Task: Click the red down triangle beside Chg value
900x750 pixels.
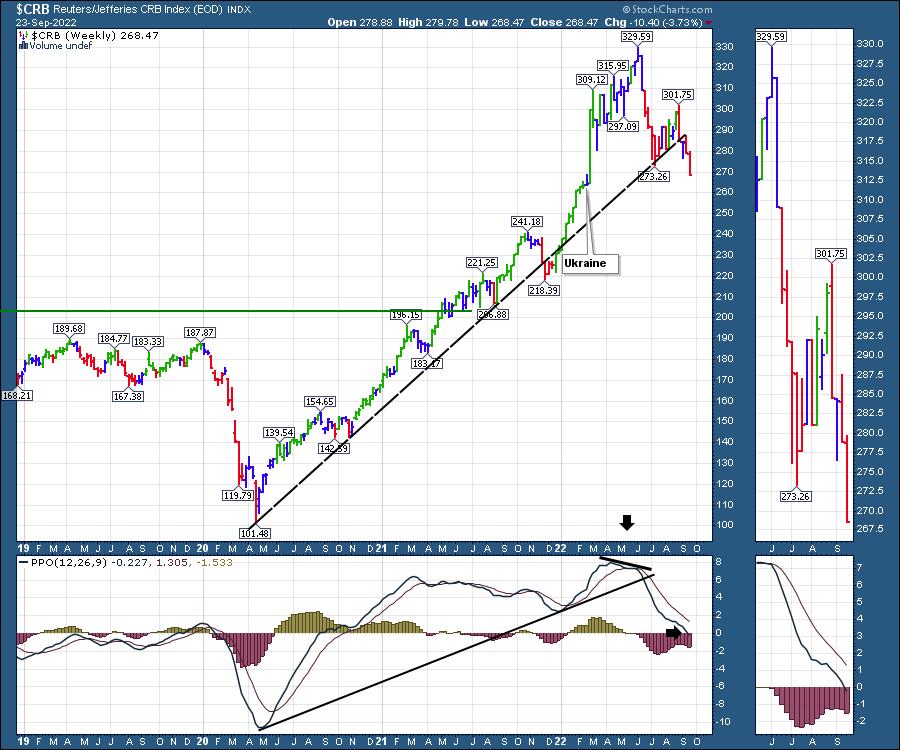Action: 710,19
